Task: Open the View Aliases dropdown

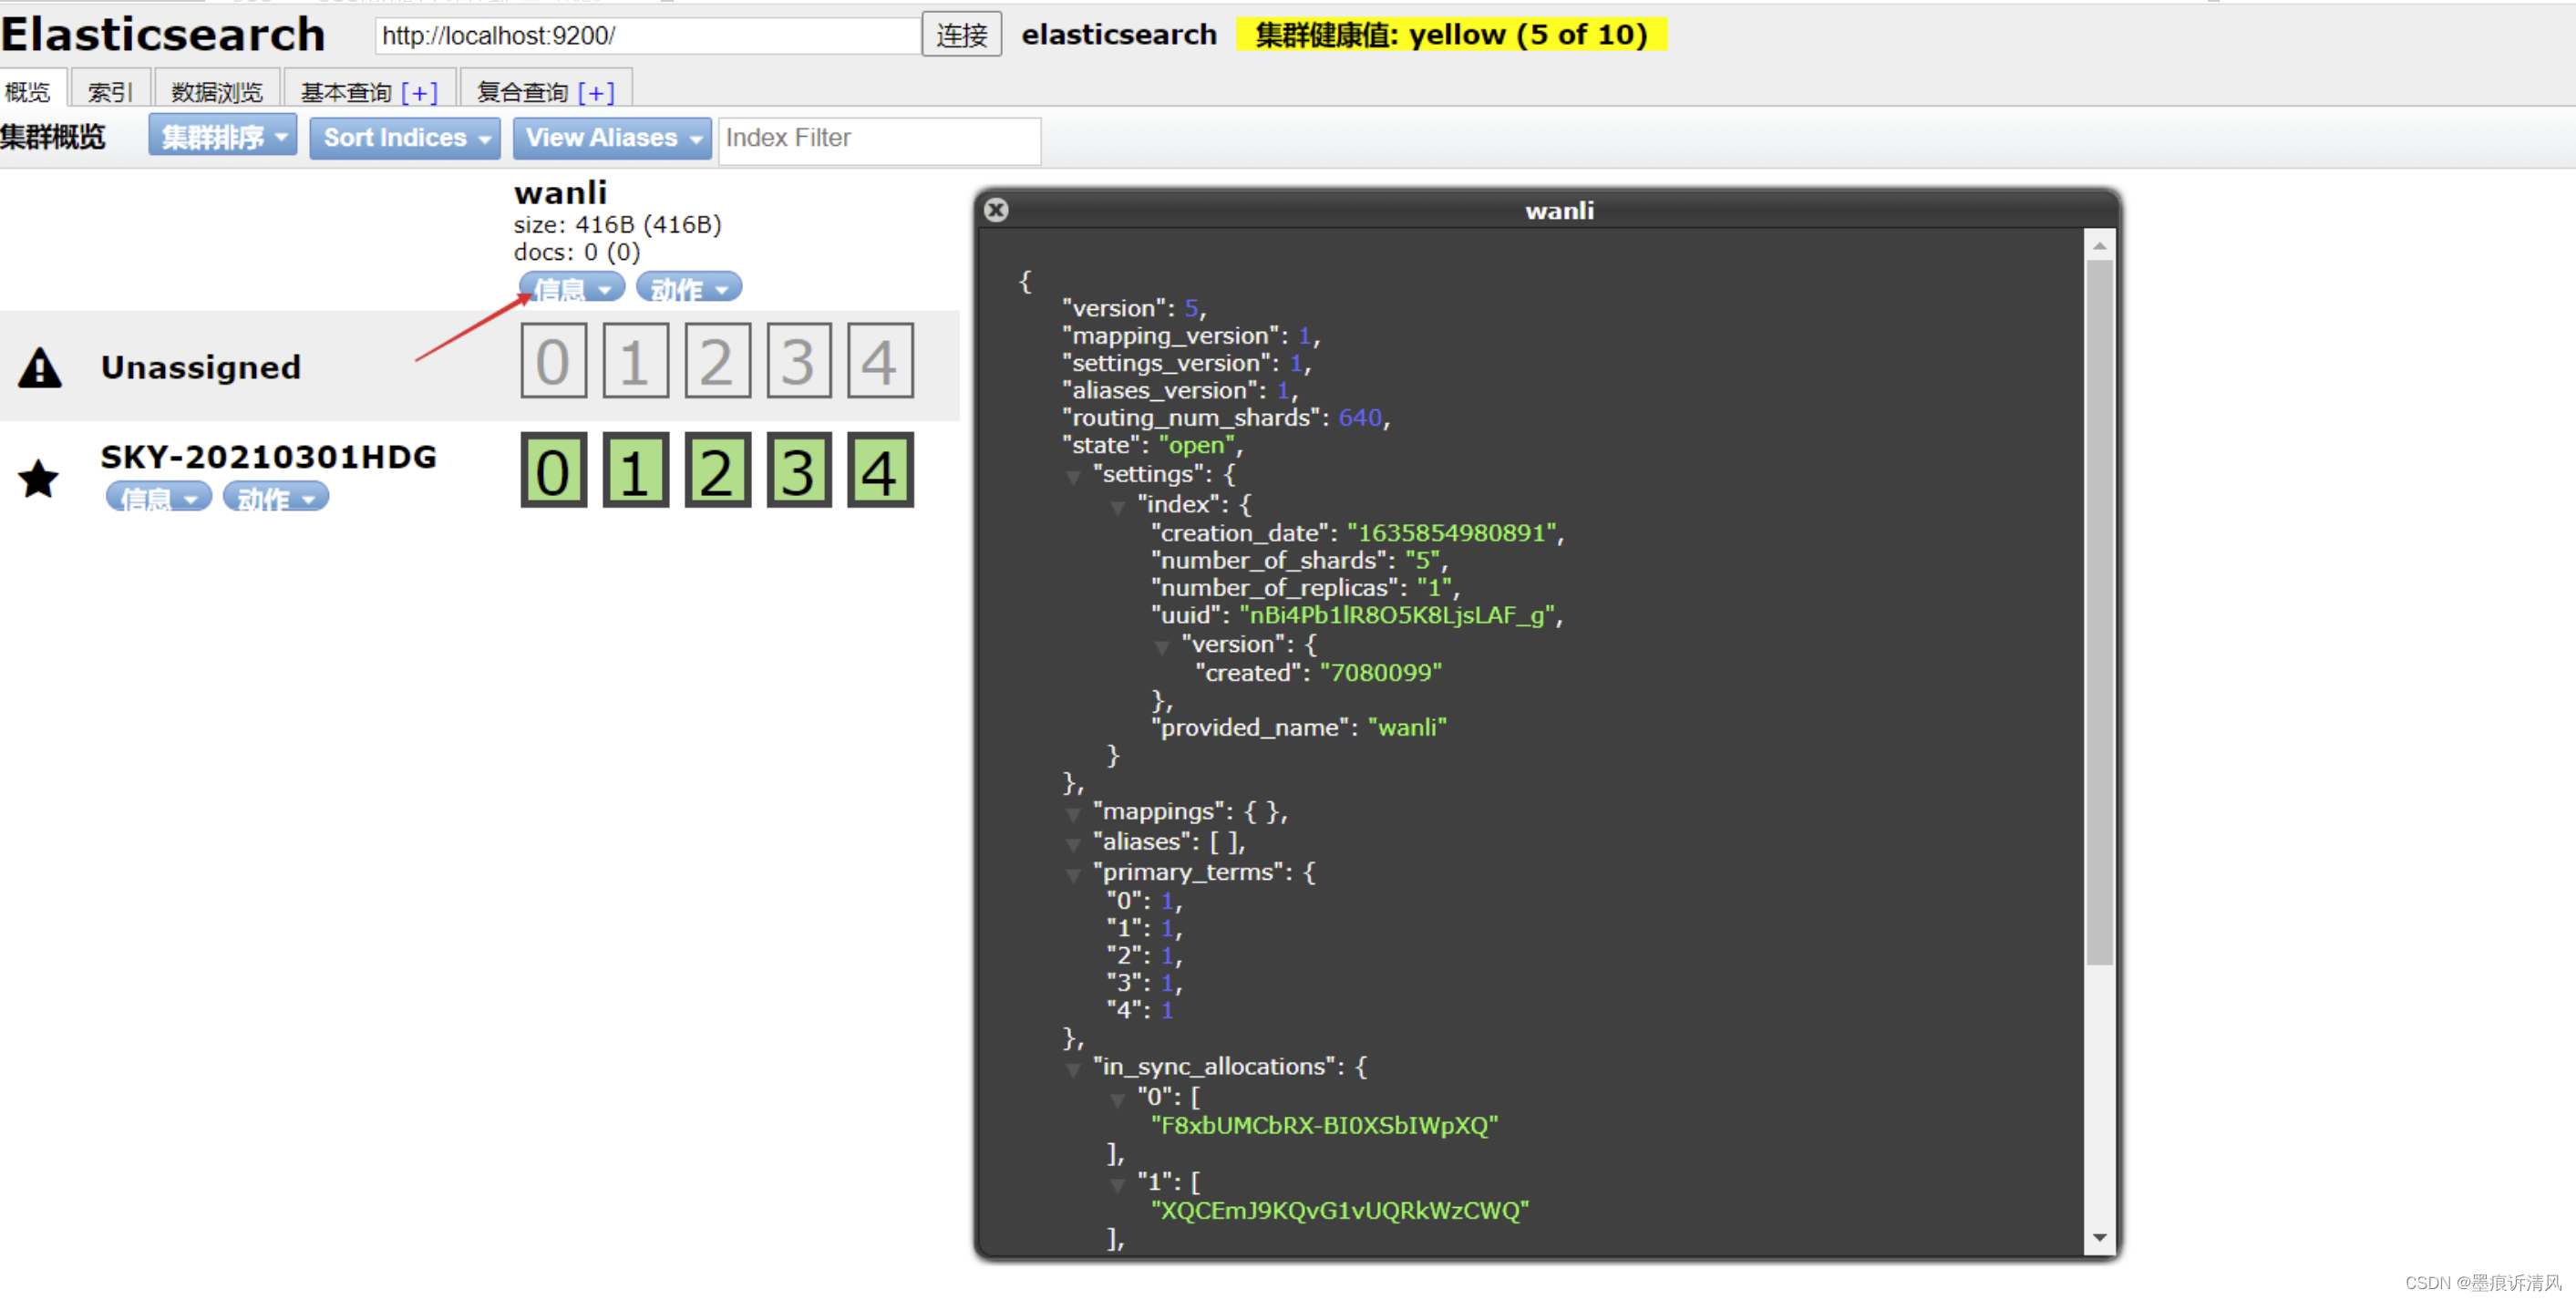Action: [611, 138]
